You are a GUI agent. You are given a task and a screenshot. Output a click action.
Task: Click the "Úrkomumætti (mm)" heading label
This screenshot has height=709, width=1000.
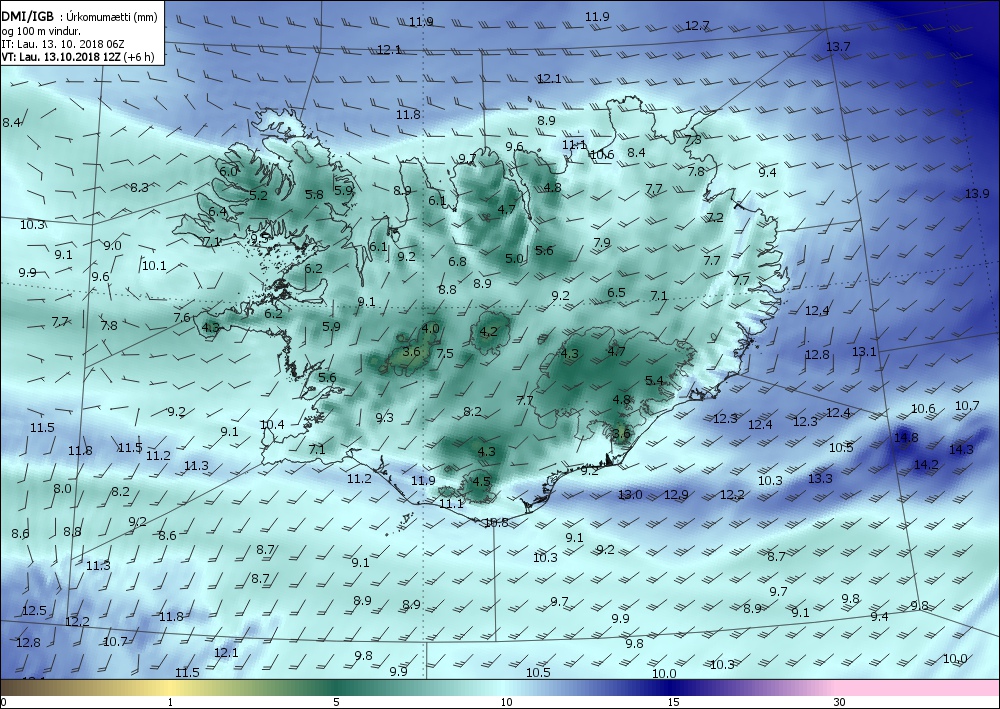point(111,17)
